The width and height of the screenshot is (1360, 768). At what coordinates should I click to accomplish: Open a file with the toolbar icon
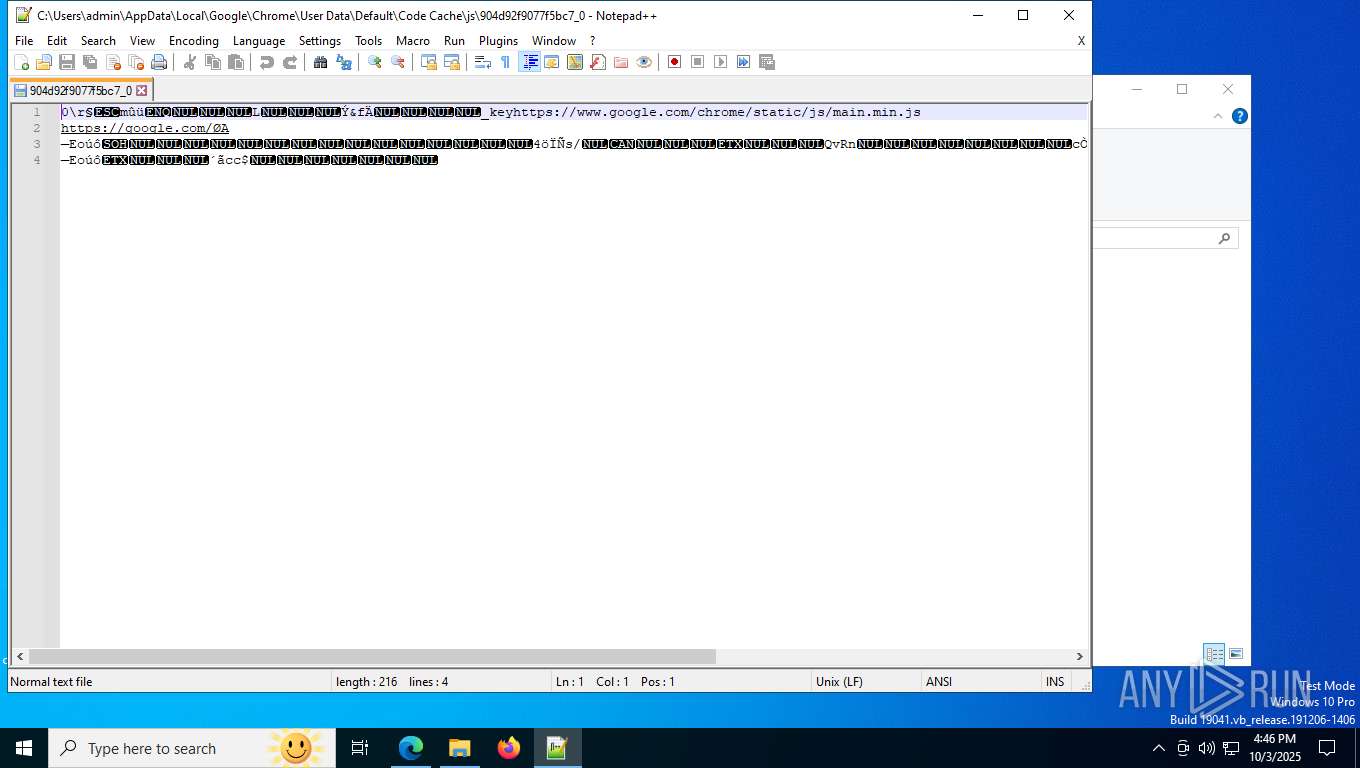click(x=44, y=62)
